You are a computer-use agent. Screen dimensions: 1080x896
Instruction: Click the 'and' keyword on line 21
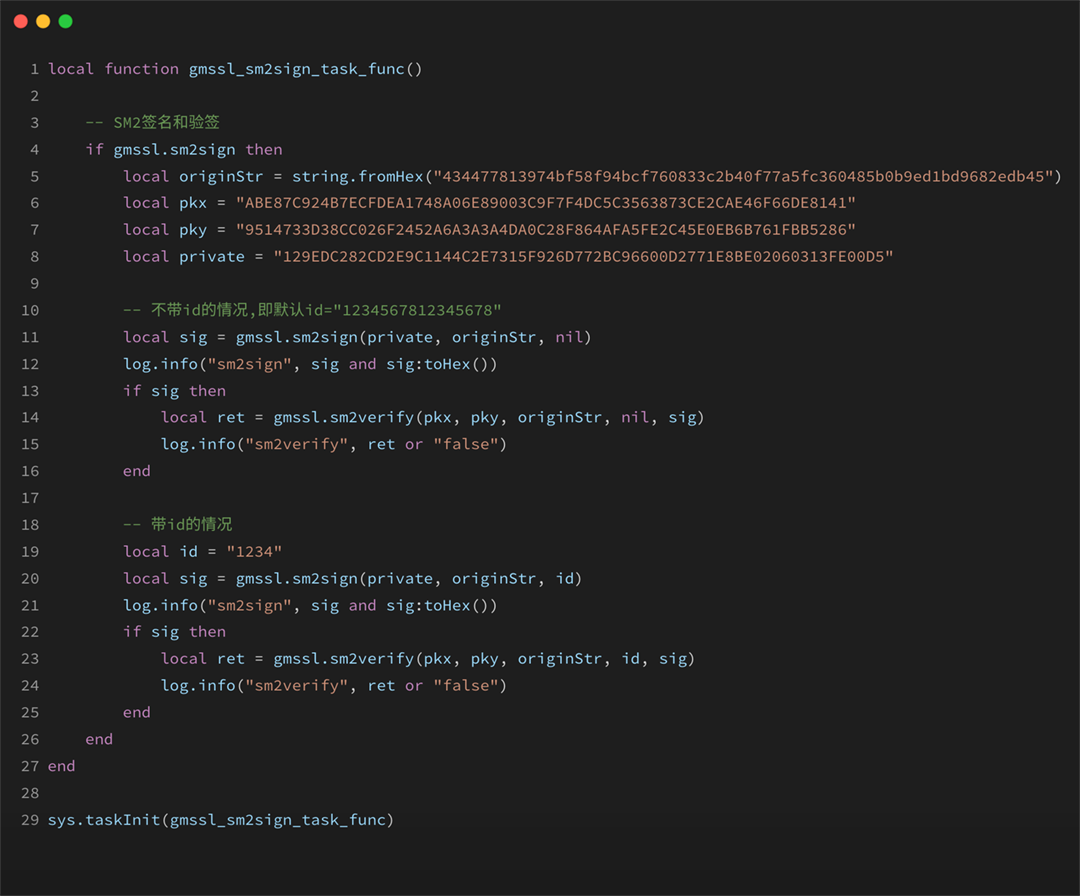point(362,605)
